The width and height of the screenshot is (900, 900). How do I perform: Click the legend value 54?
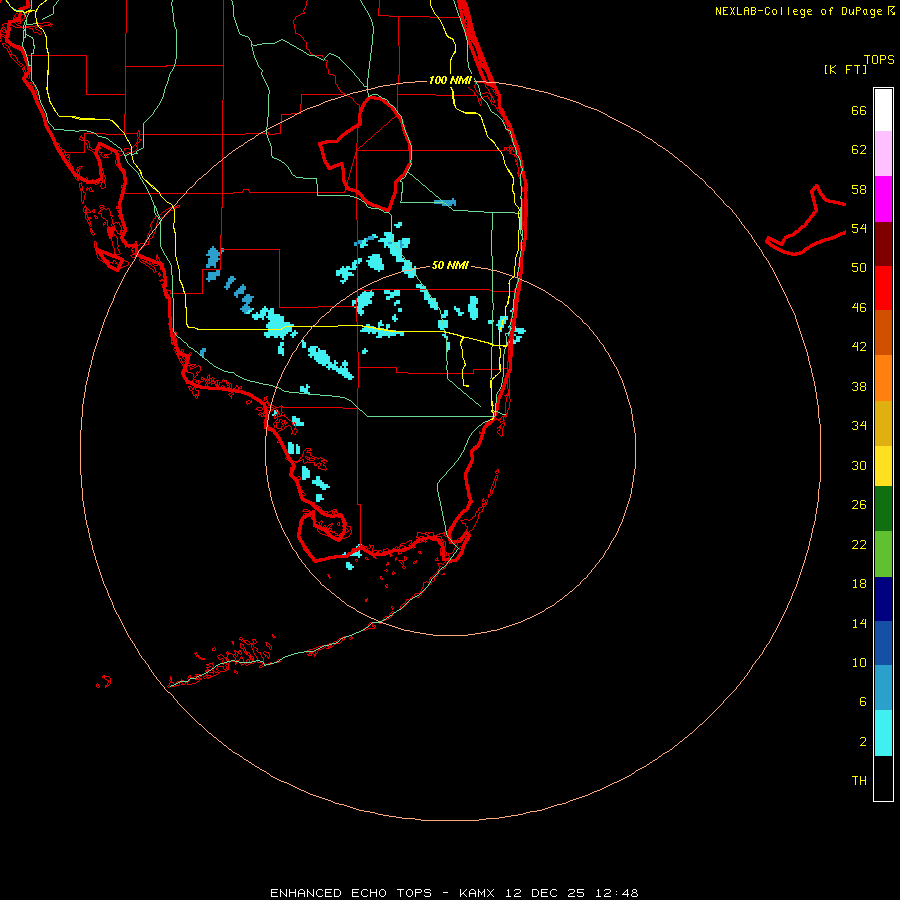[859, 228]
